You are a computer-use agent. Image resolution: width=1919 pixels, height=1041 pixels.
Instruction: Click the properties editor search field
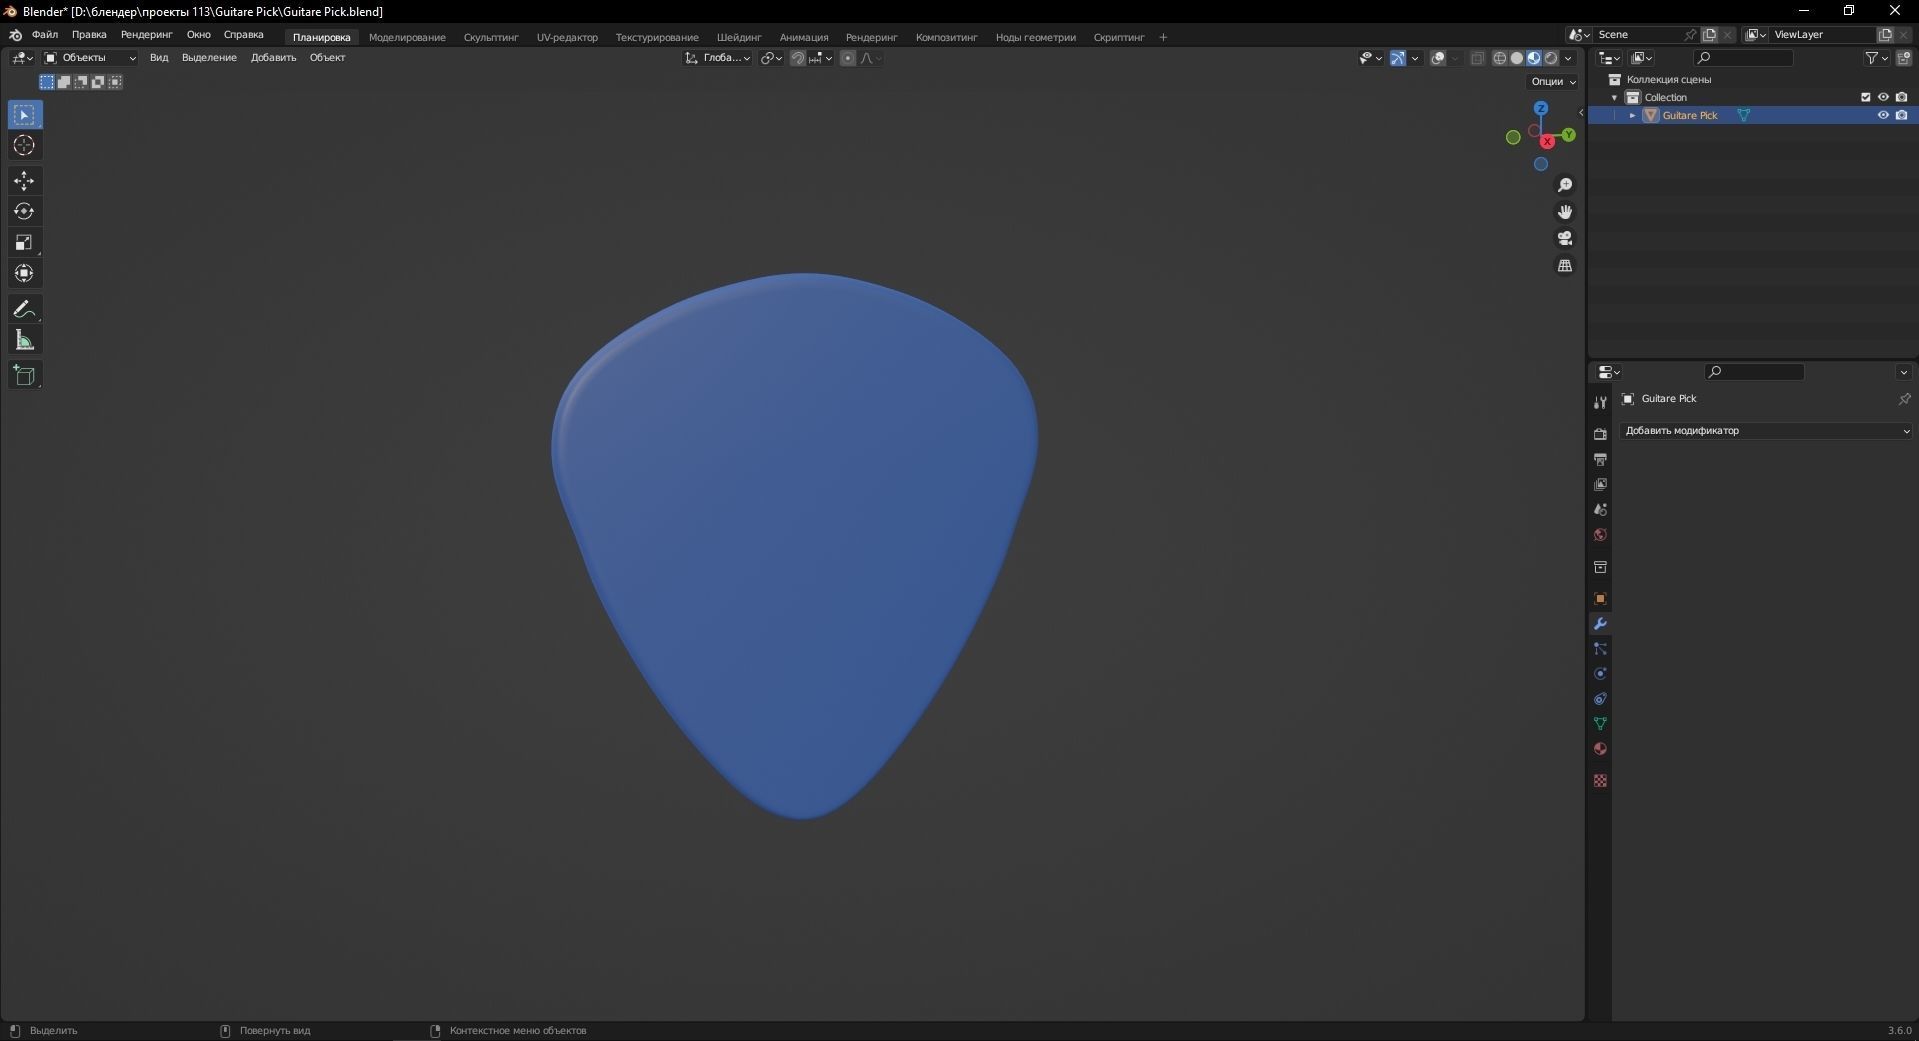click(x=1754, y=372)
